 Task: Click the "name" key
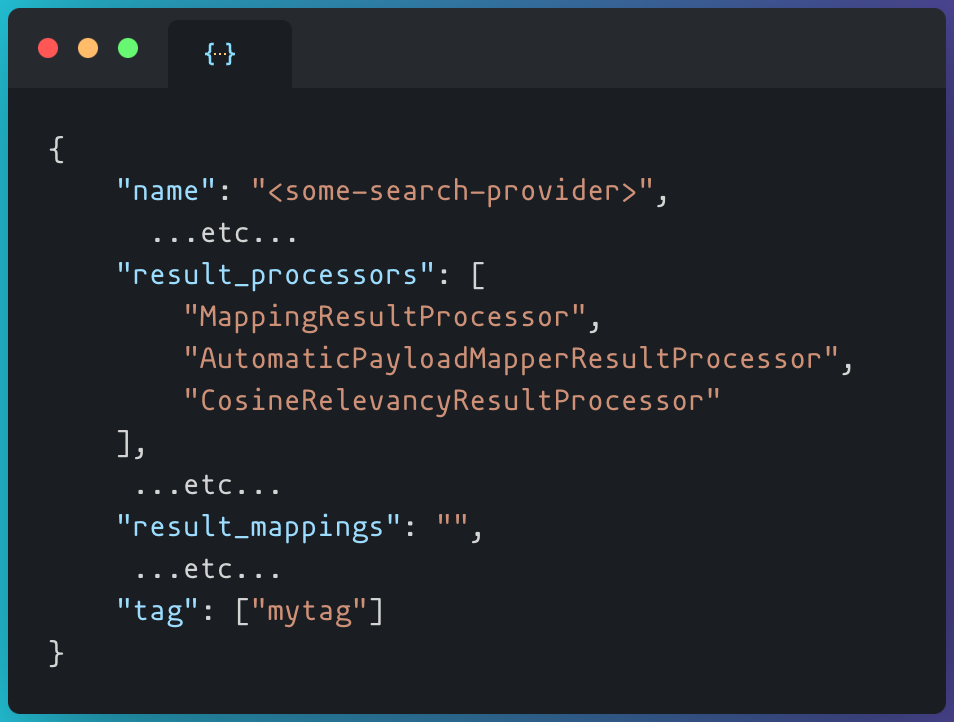[166, 191]
